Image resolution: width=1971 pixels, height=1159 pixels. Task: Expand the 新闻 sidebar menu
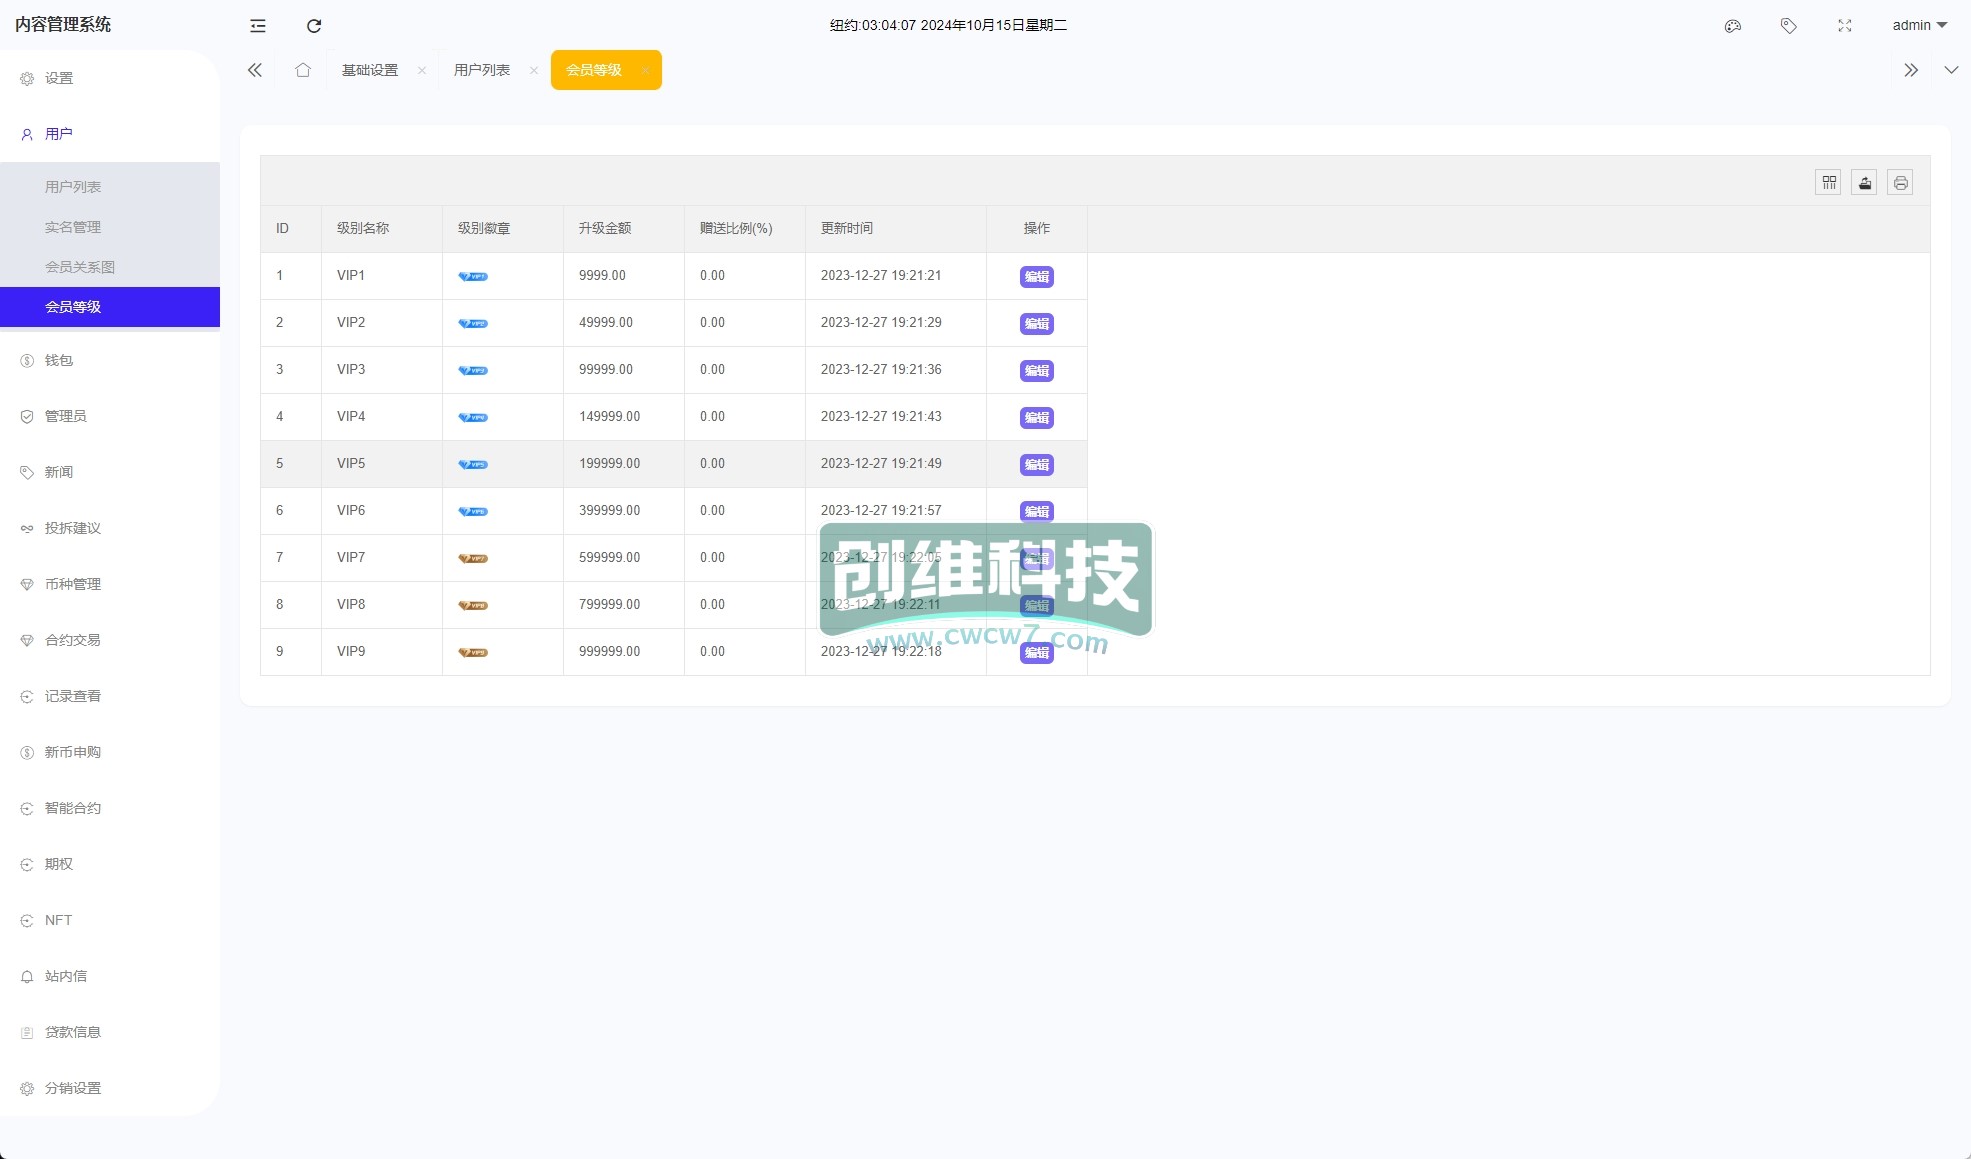(110, 472)
